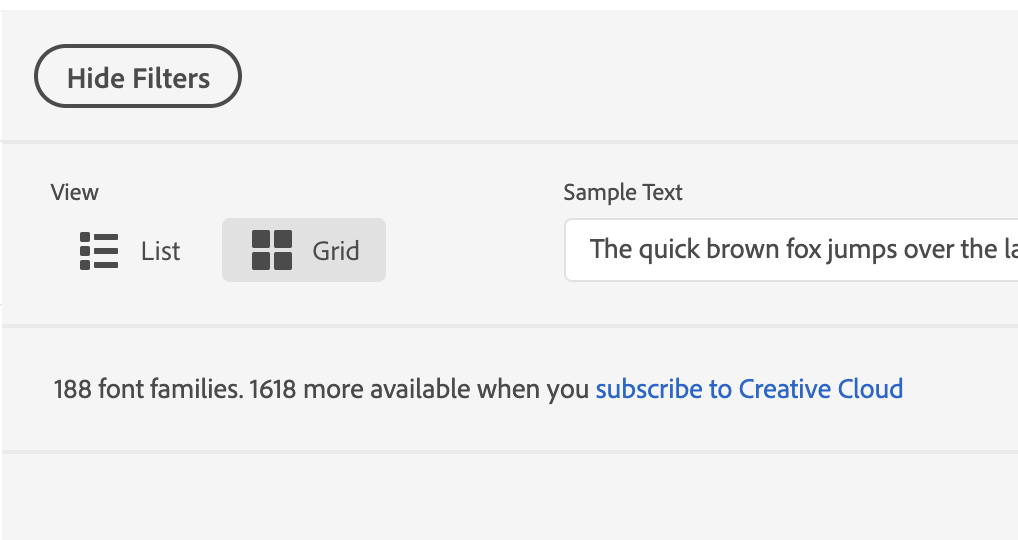Screen dimensions: 1018x540
Task: Switch font view to List
Action: tap(130, 251)
